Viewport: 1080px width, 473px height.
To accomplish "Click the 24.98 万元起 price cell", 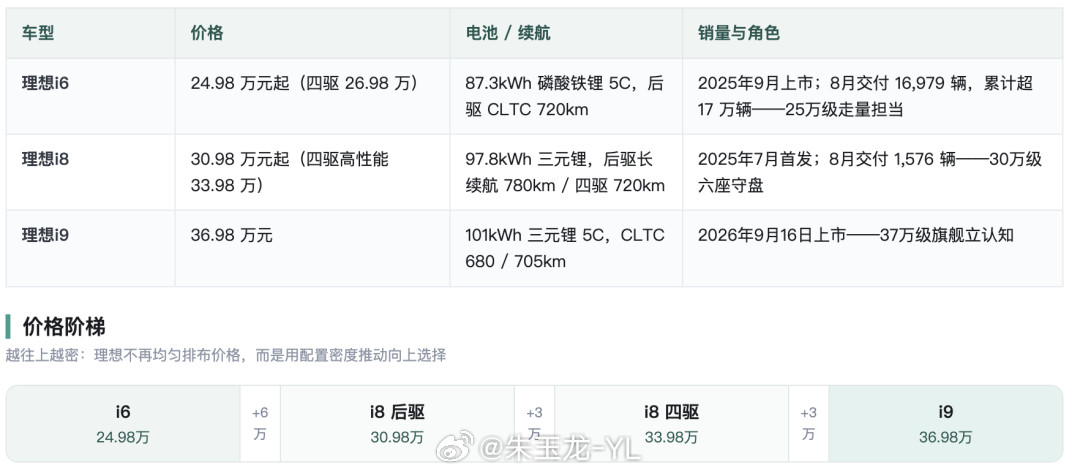I will (x=312, y=96).
